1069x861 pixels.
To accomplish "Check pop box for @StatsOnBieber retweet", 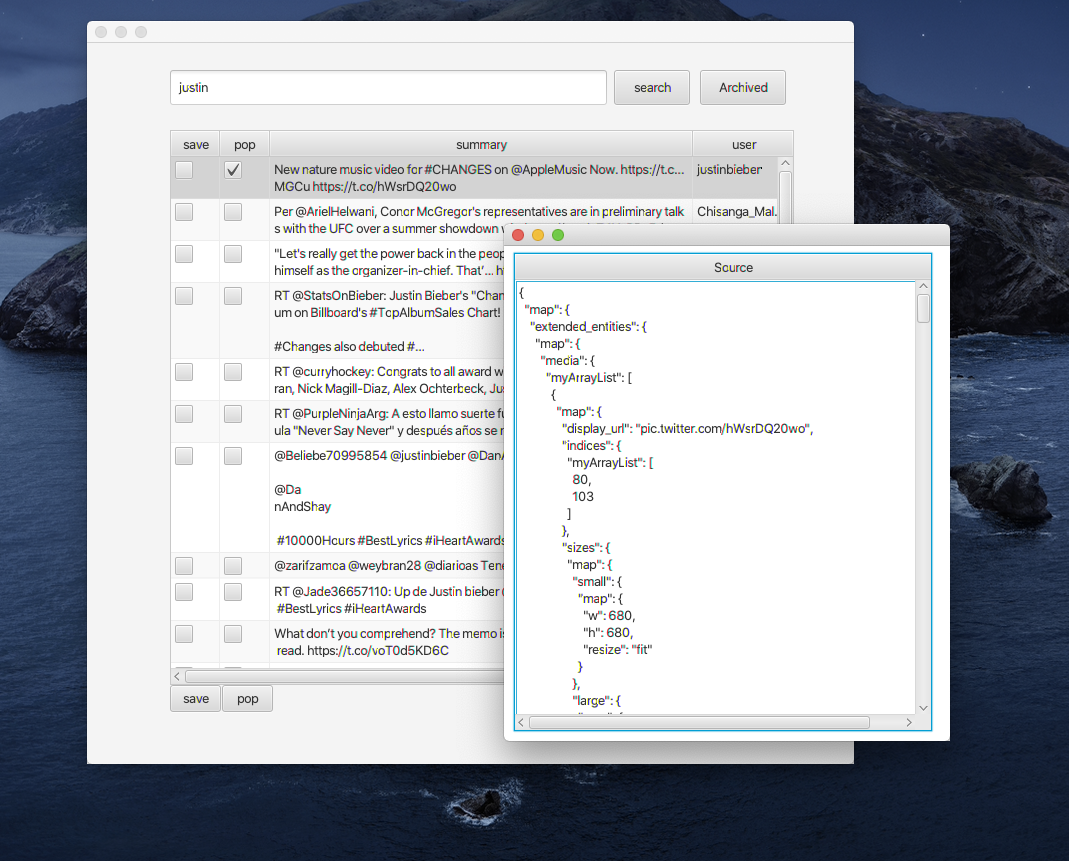I will click(x=233, y=296).
